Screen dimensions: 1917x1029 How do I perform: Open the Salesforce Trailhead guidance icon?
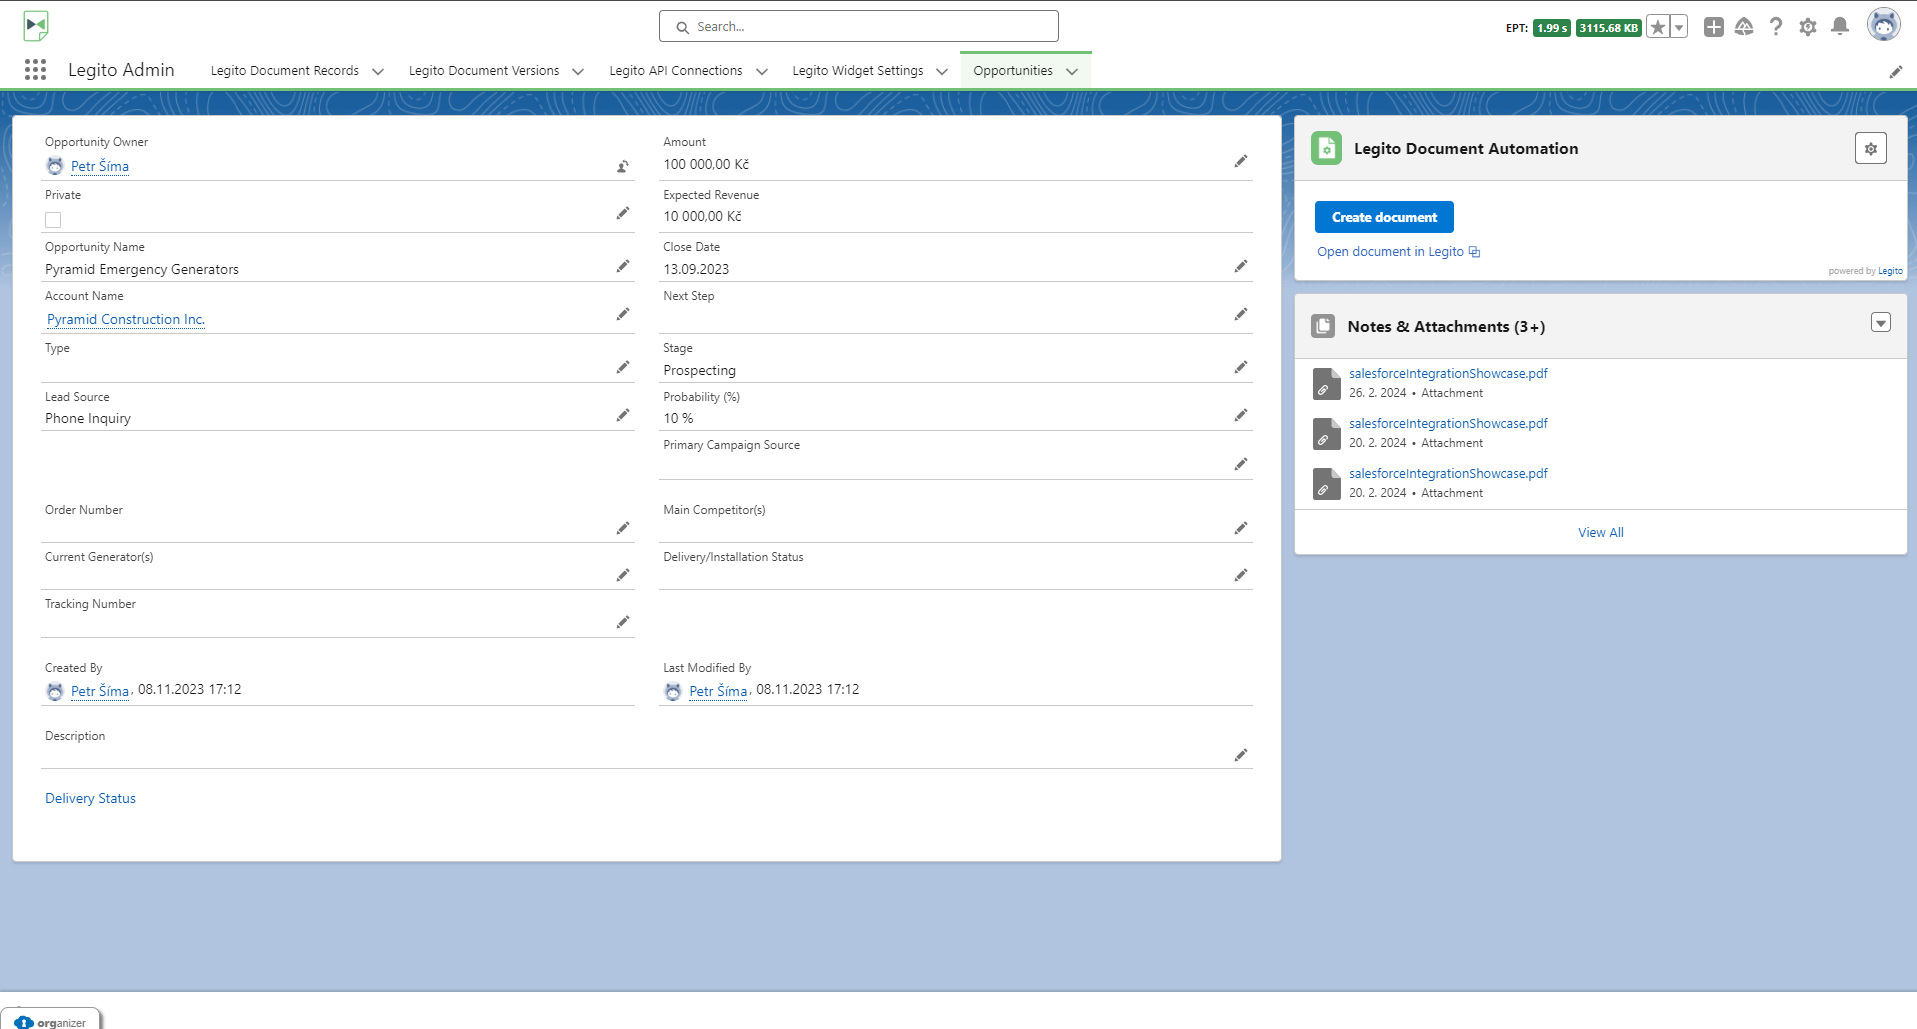coord(1744,27)
